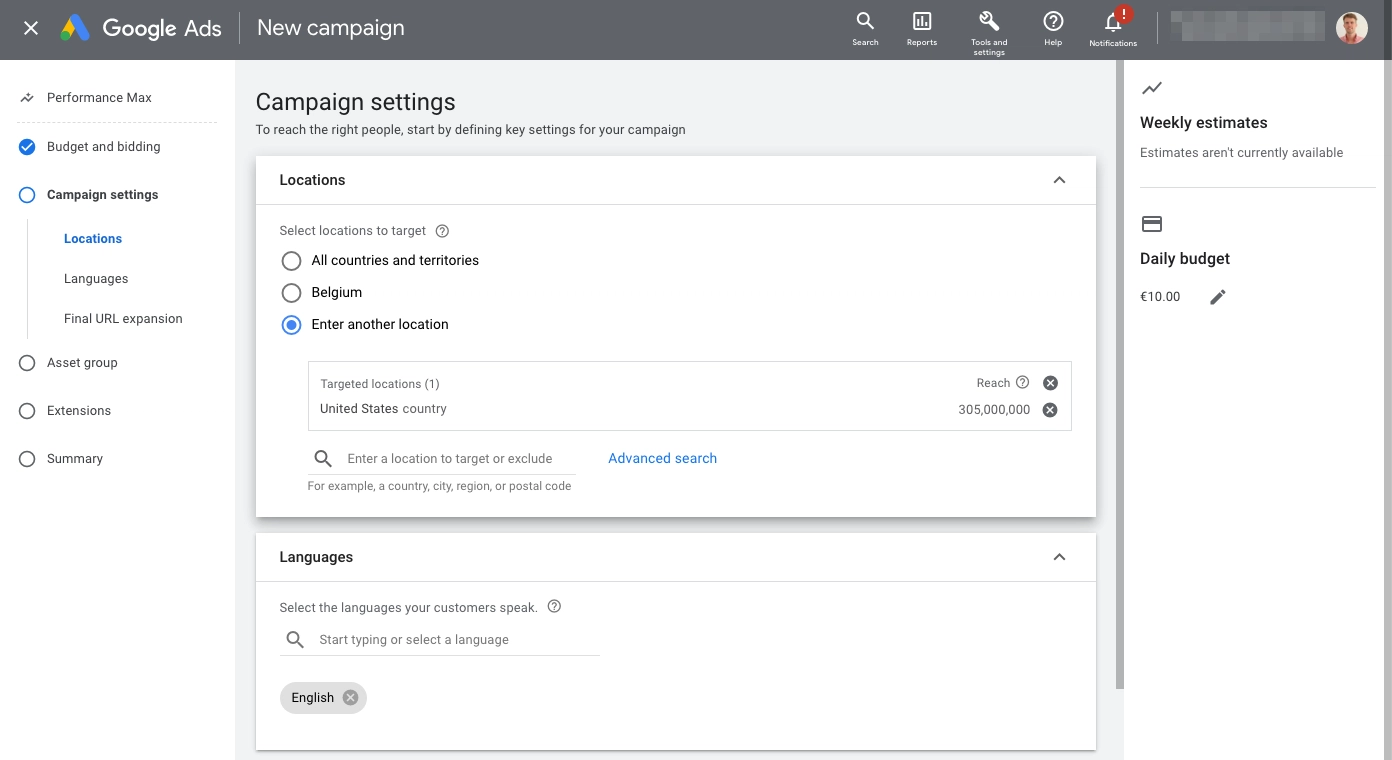Open Tools and settings wrench icon
This screenshot has height=760, width=1392.
pos(989,31)
